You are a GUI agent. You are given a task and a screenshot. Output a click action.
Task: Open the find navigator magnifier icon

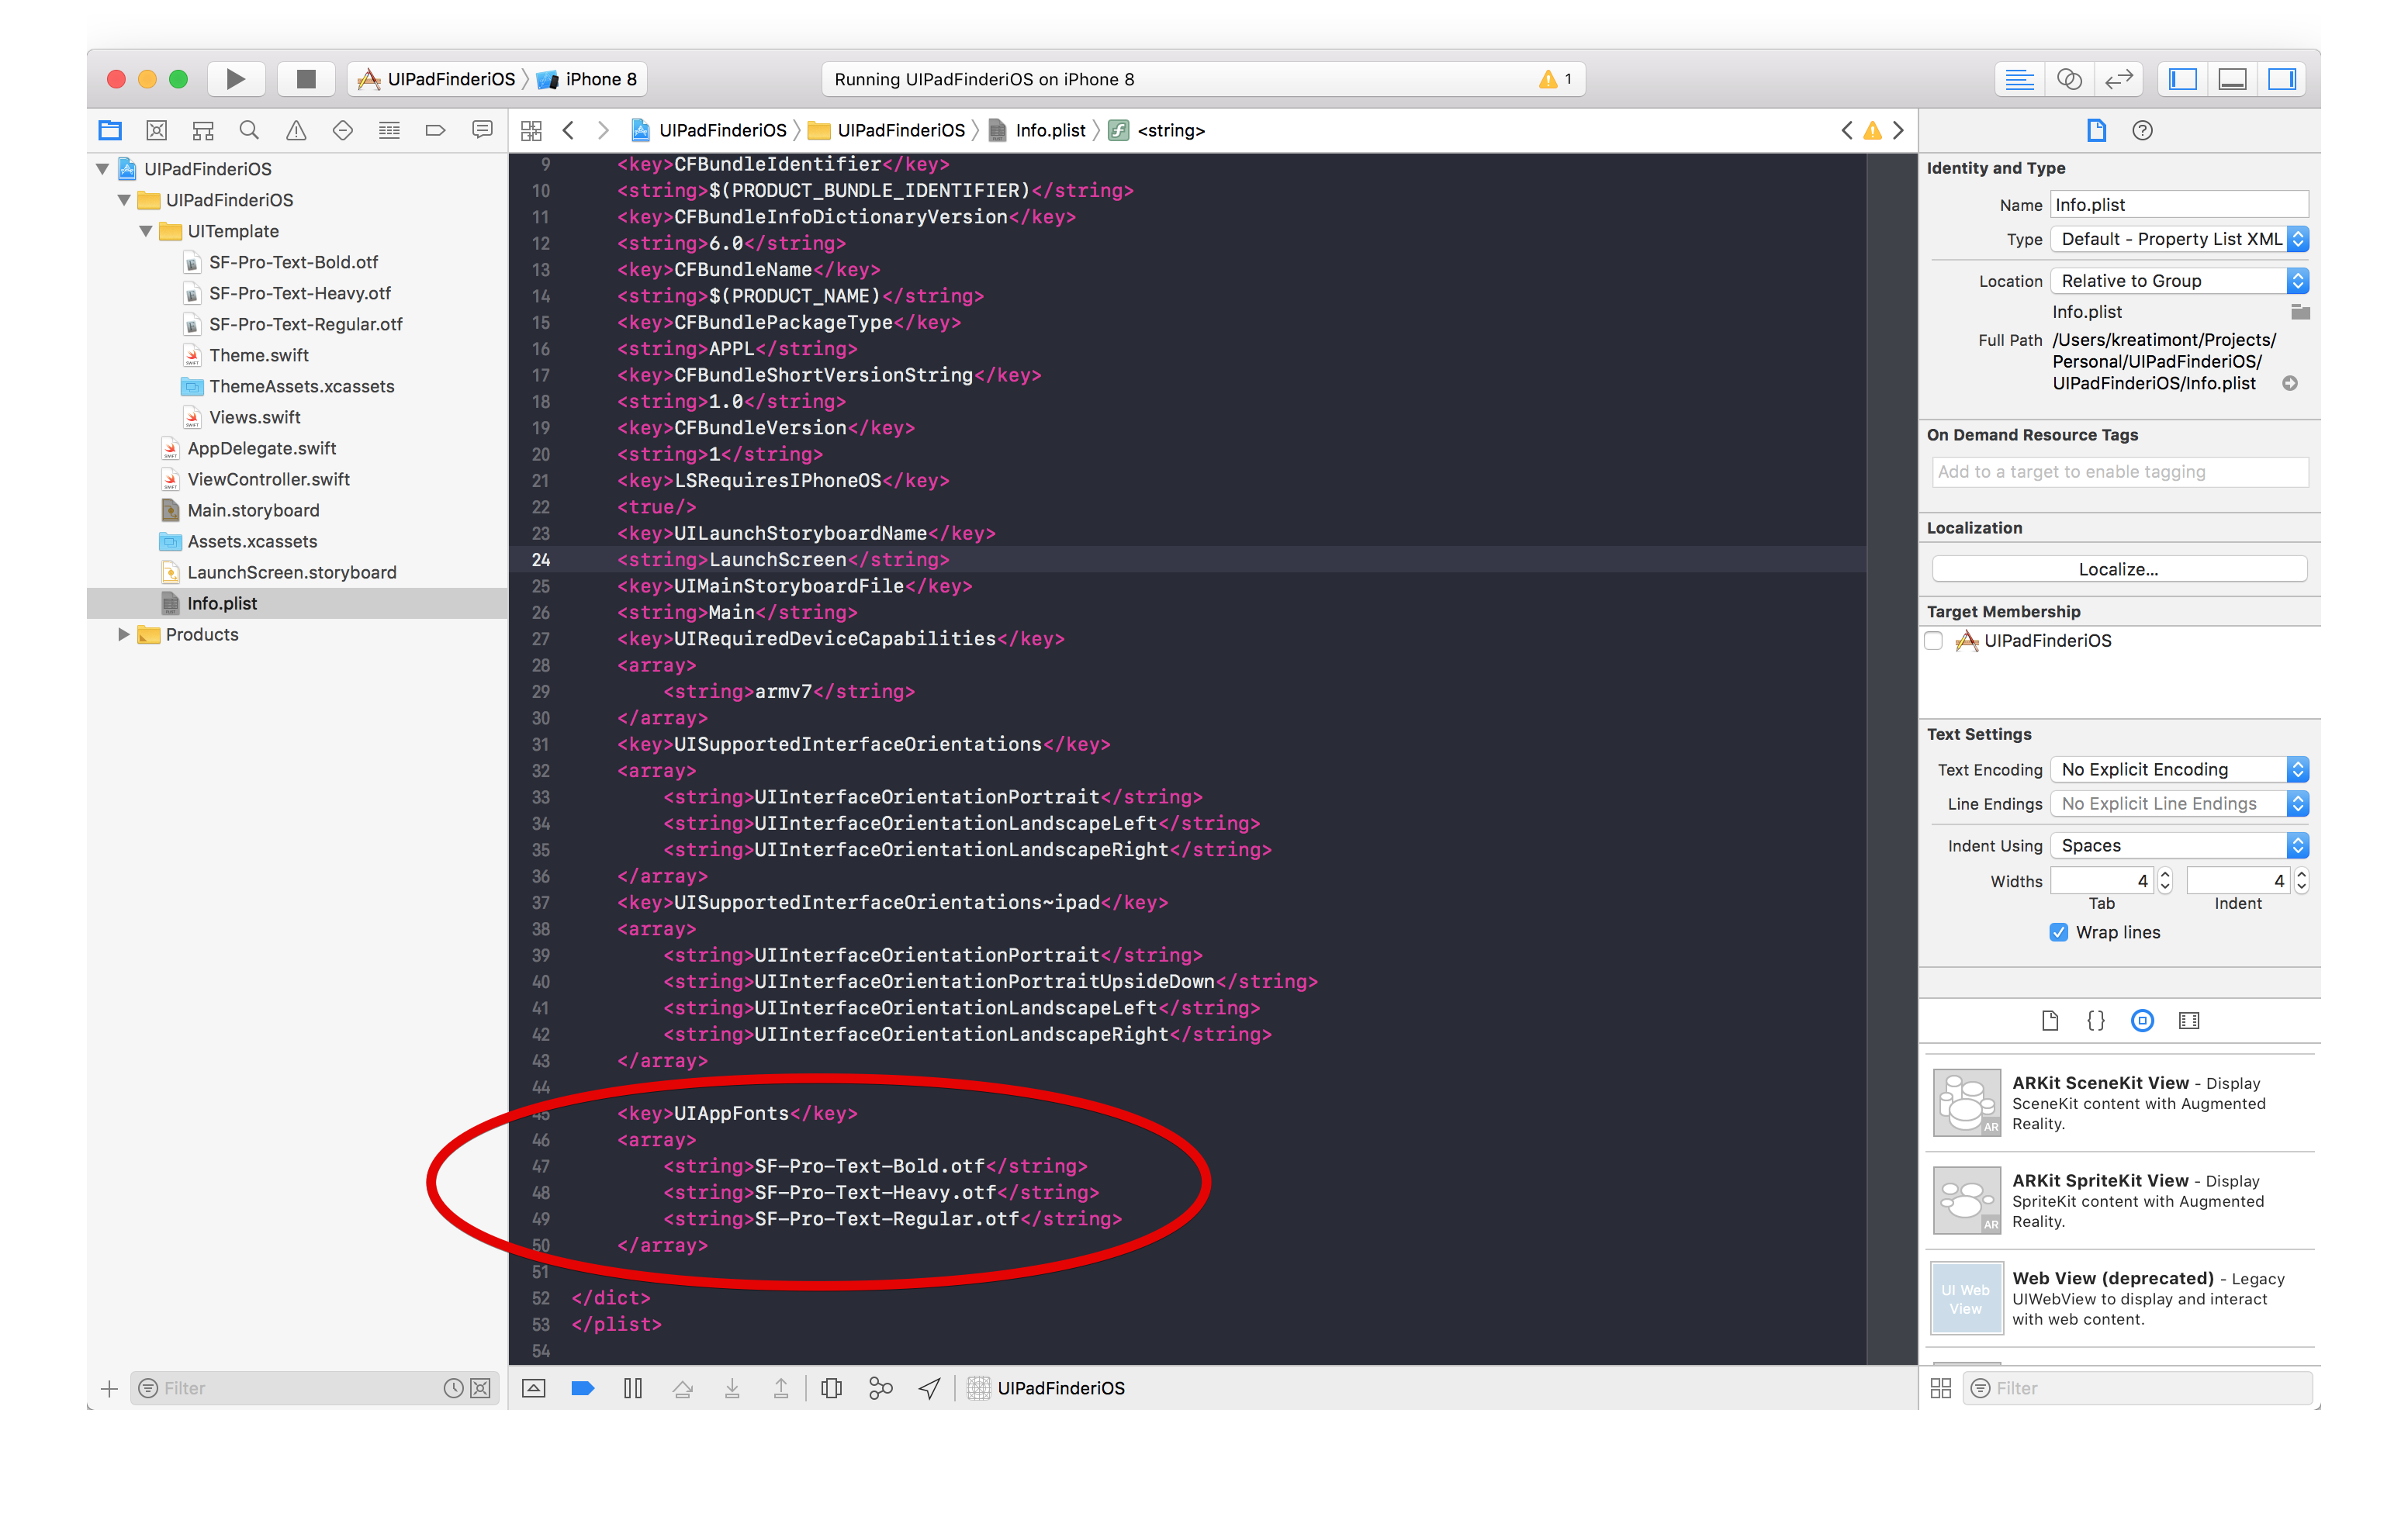pos(249,130)
